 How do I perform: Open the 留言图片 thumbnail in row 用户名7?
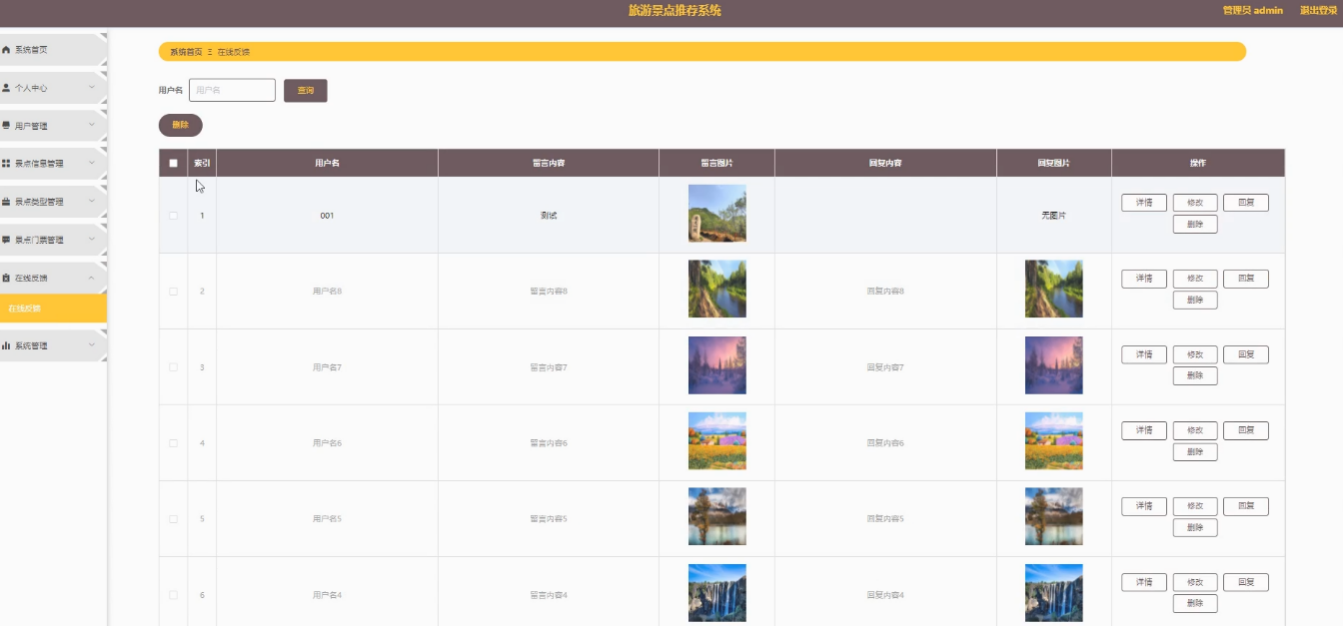(717, 365)
